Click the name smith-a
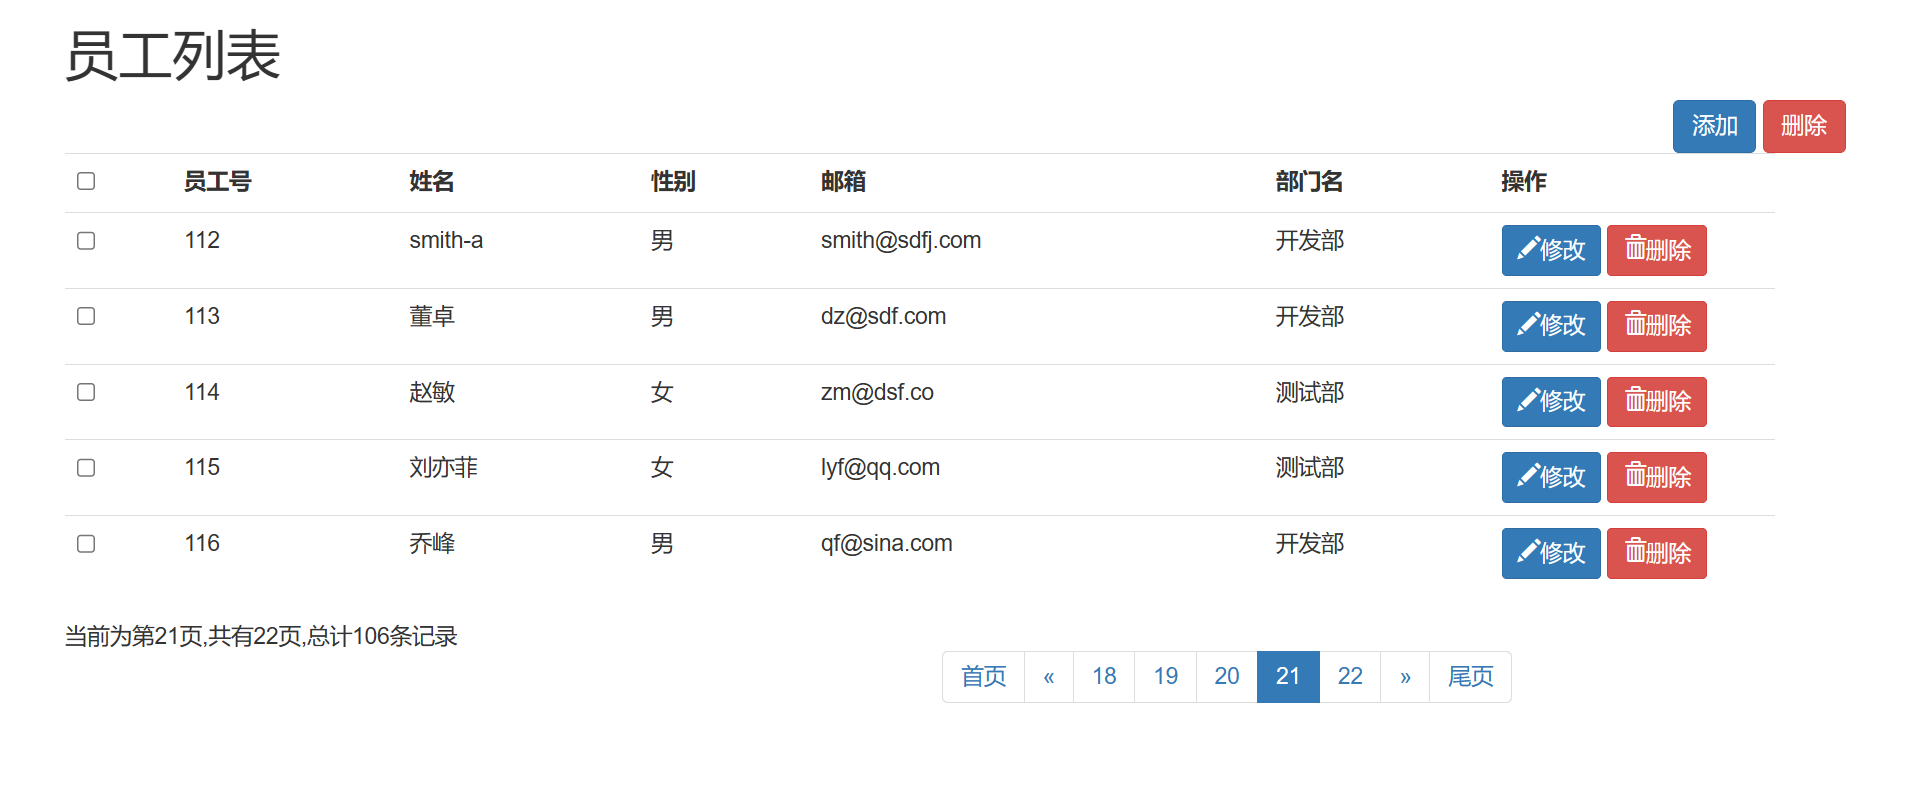This screenshot has height=793, width=1917. [x=446, y=241]
